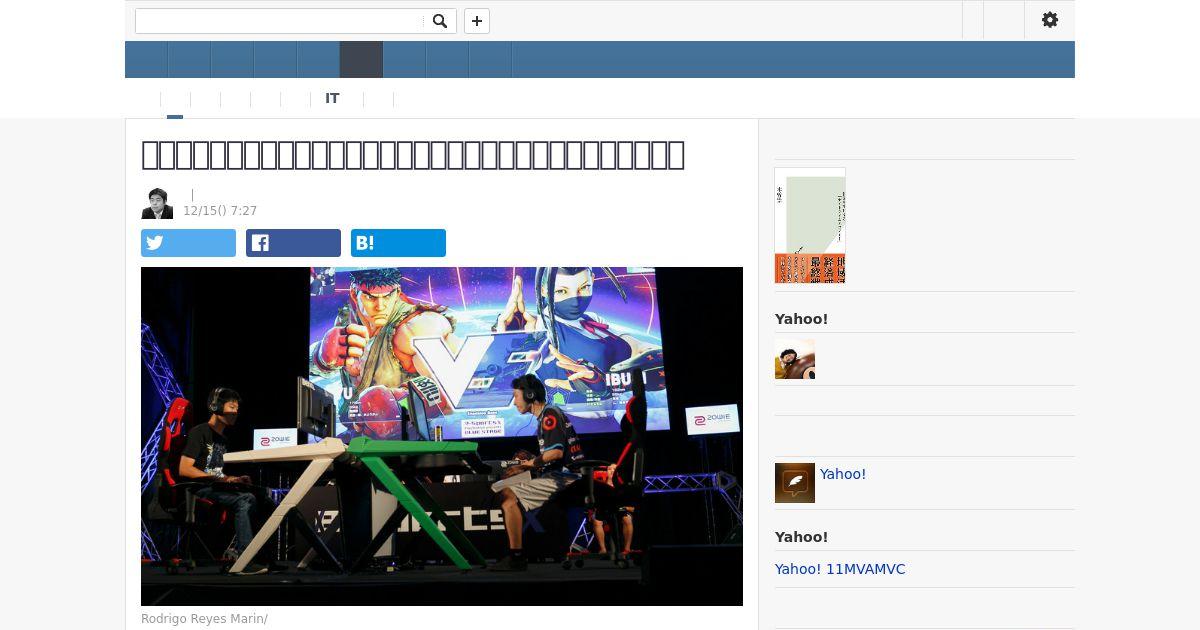The image size is (1200, 630).
Task: Open the book cover thumbnail in sidebar
Action: tap(810, 226)
